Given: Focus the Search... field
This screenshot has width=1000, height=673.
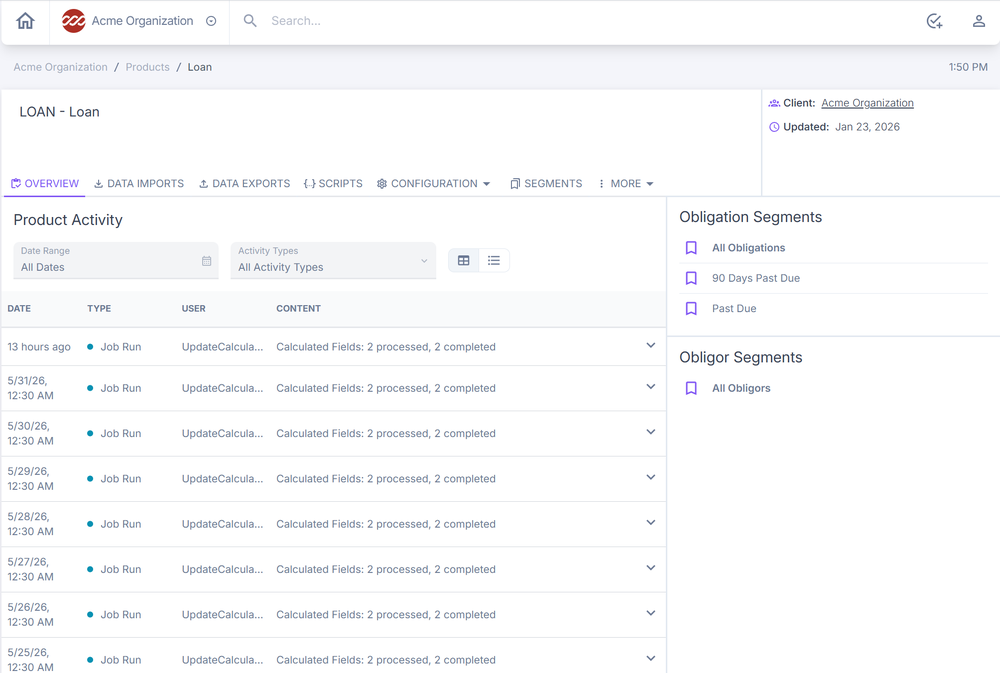Looking at the screenshot, I should click(295, 21).
